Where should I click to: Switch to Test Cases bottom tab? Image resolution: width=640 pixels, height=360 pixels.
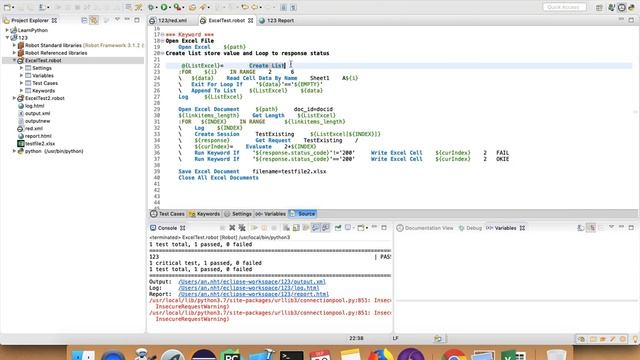pos(168,213)
